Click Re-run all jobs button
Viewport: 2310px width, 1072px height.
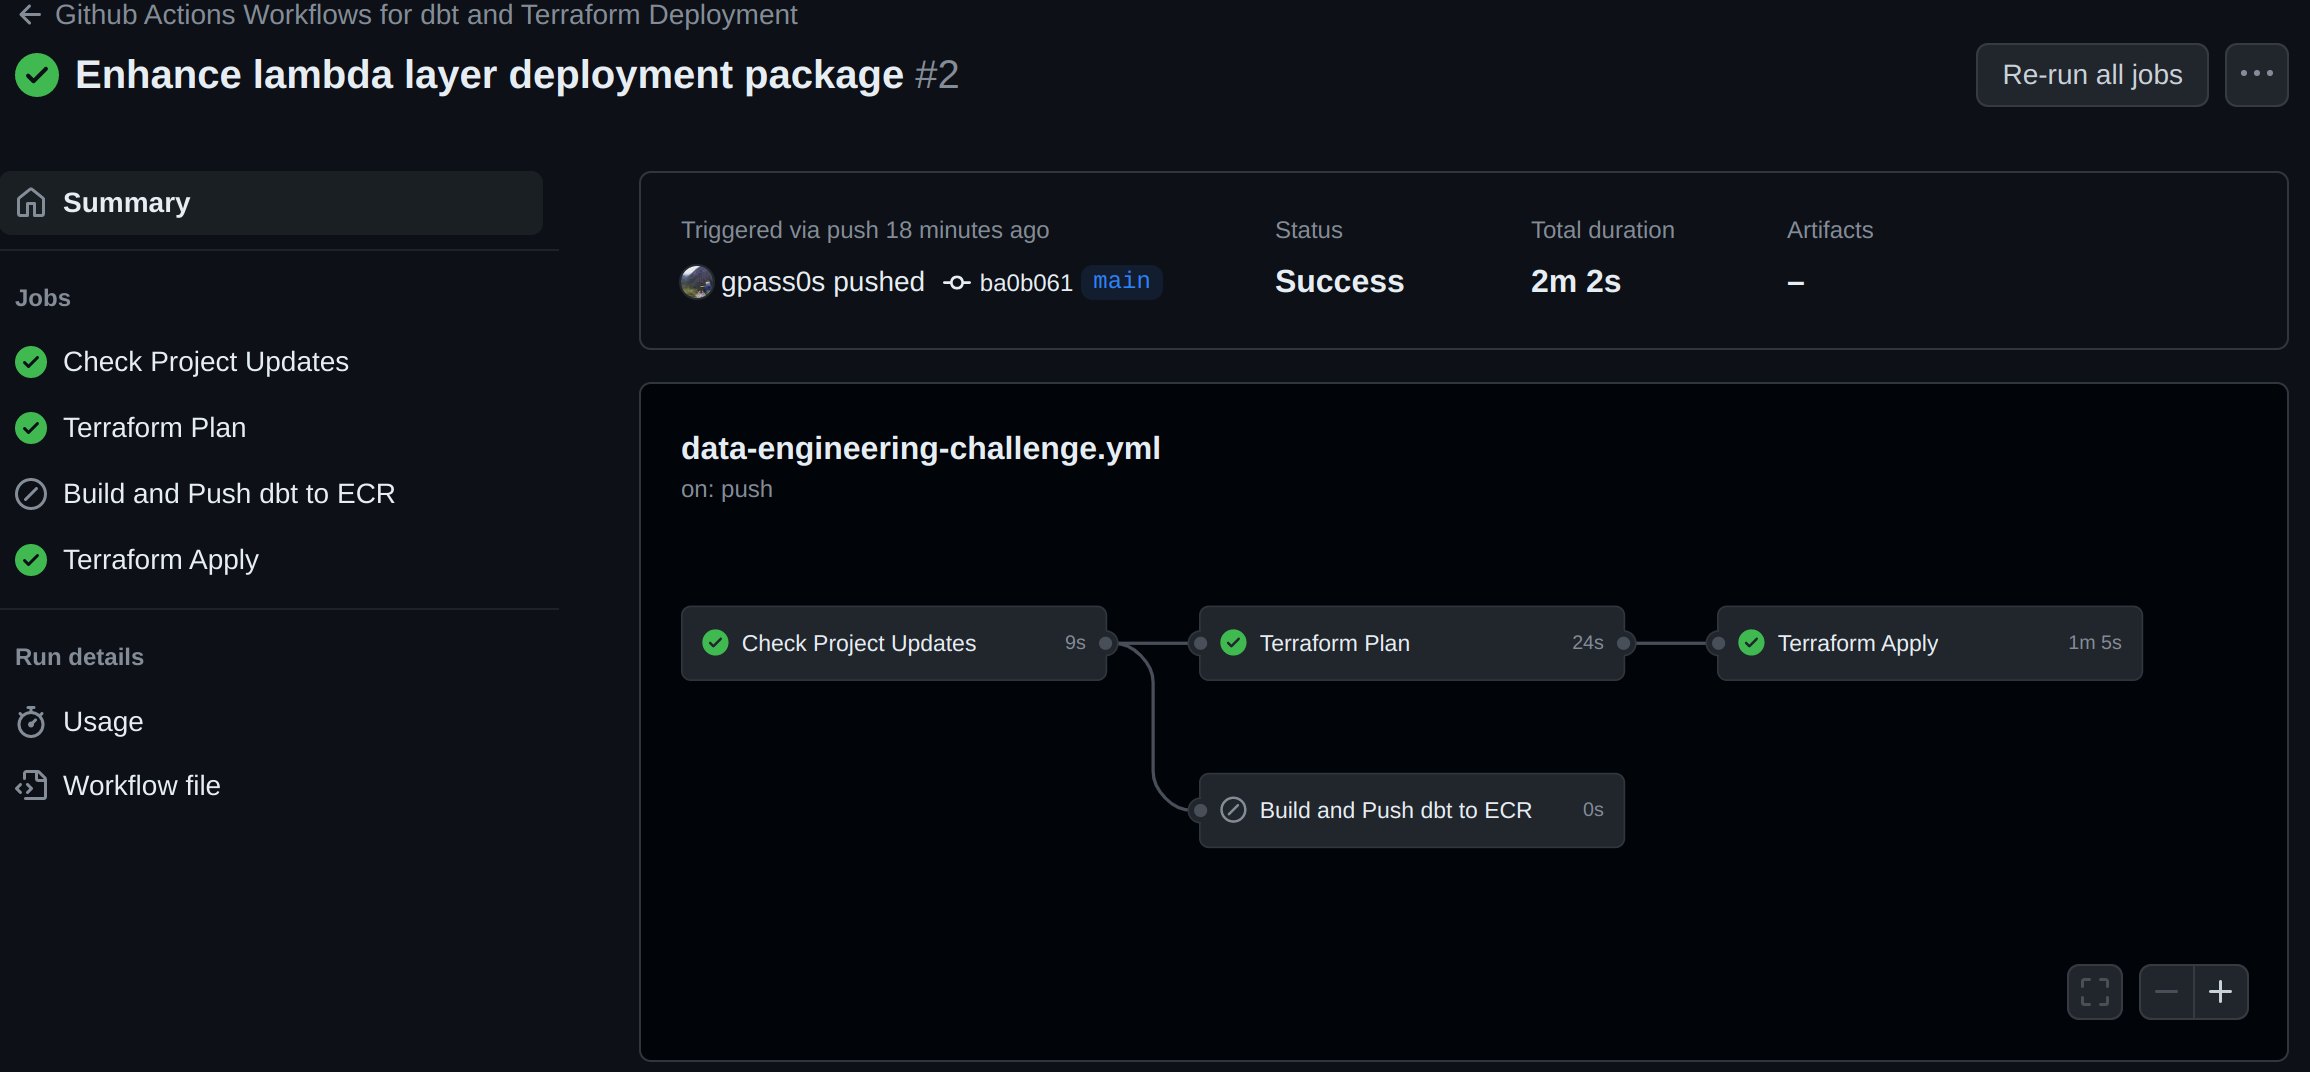pos(2092,75)
